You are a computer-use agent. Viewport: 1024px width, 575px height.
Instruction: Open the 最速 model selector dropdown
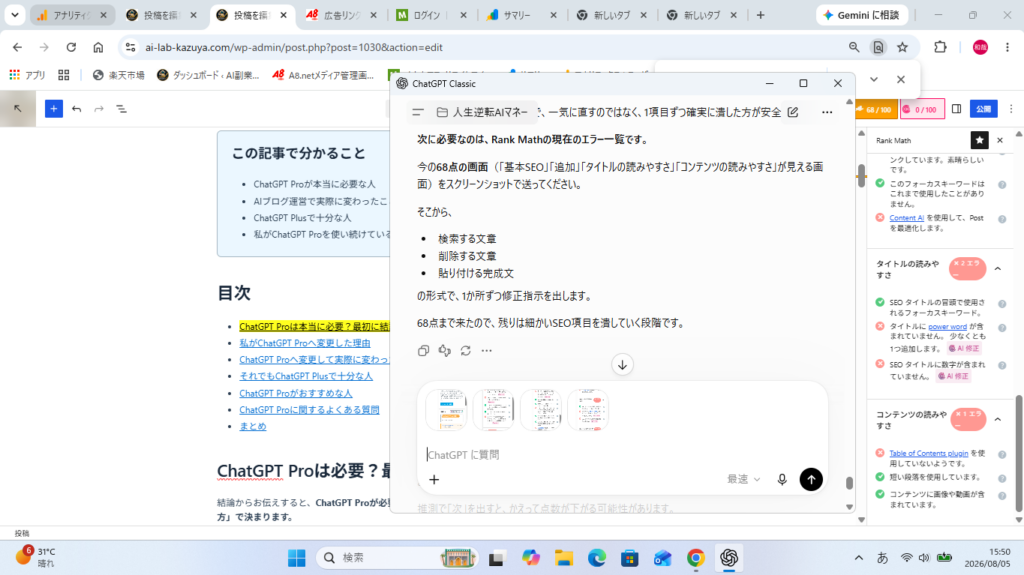pyautogui.click(x=744, y=479)
